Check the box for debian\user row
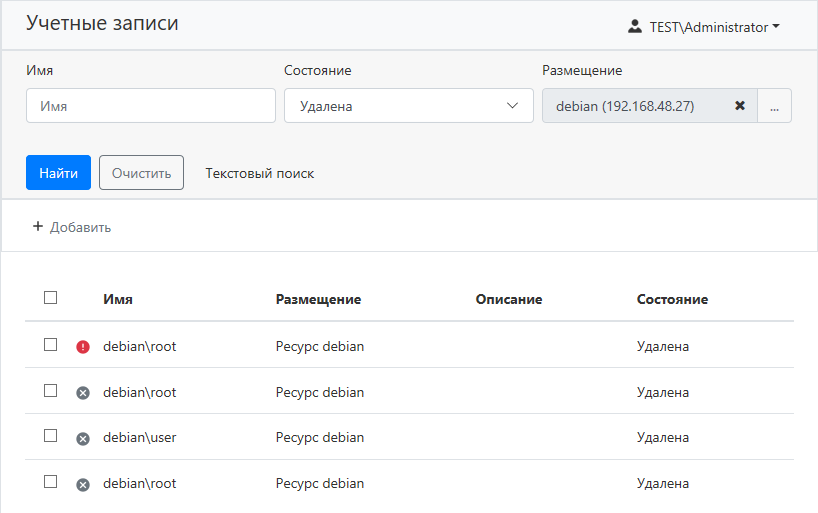The height and width of the screenshot is (513, 818). click(51, 437)
